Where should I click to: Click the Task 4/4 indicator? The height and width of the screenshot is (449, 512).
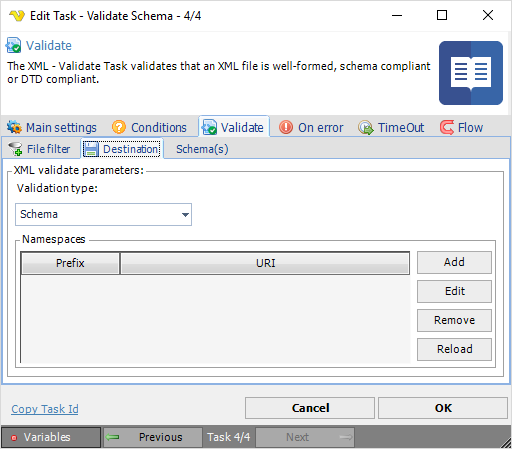pos(229,437)
